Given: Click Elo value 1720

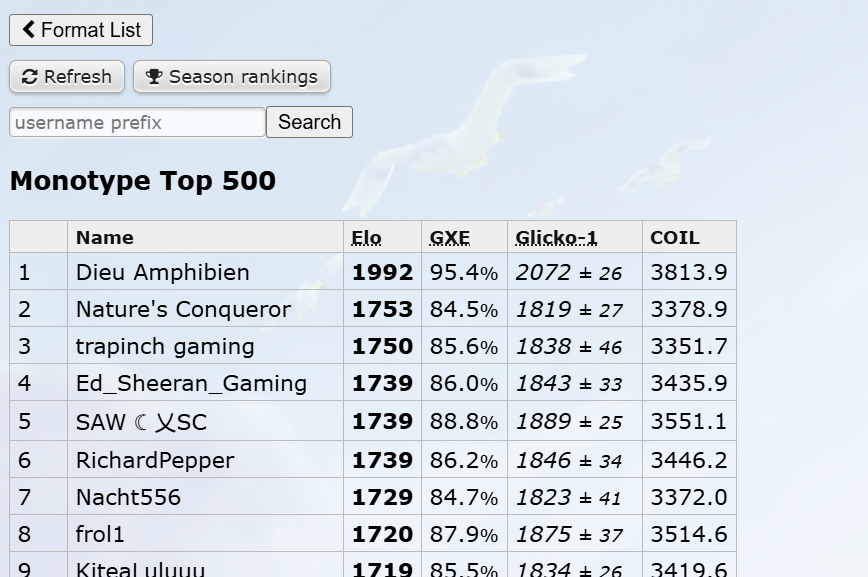Looking at the screenshot, I should click(383, 534).
